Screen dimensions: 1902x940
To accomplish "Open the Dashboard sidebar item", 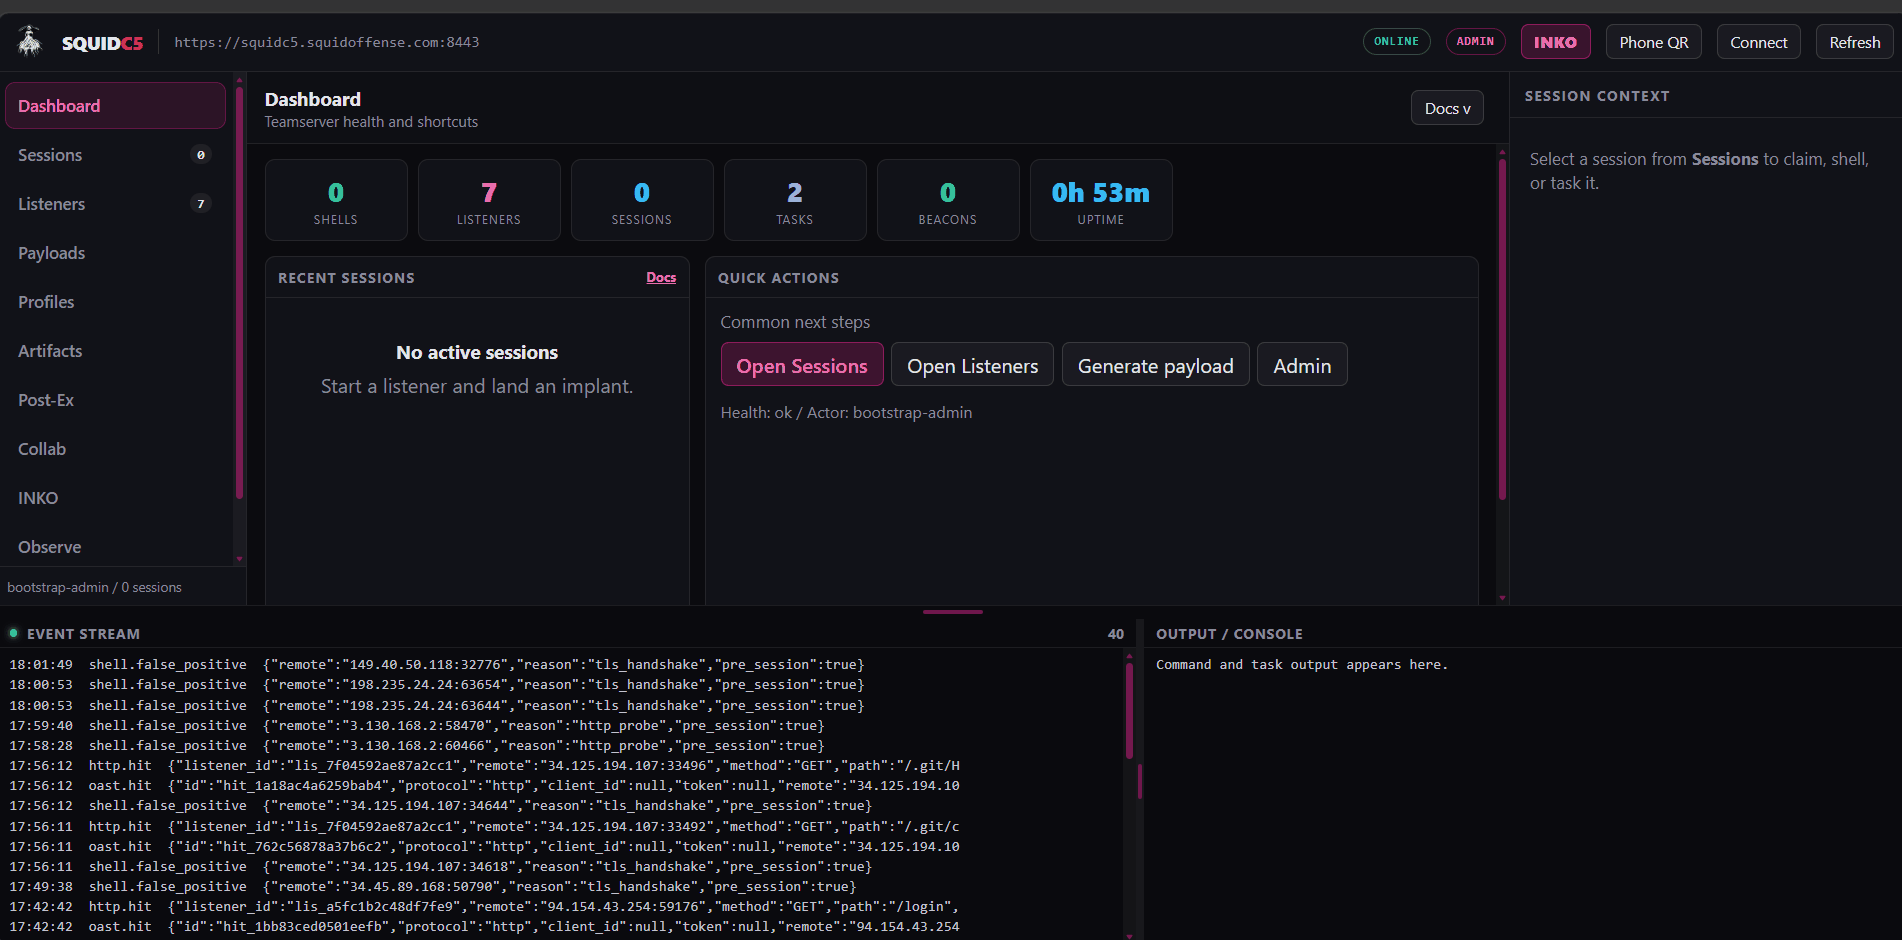I will pos(115,106).
